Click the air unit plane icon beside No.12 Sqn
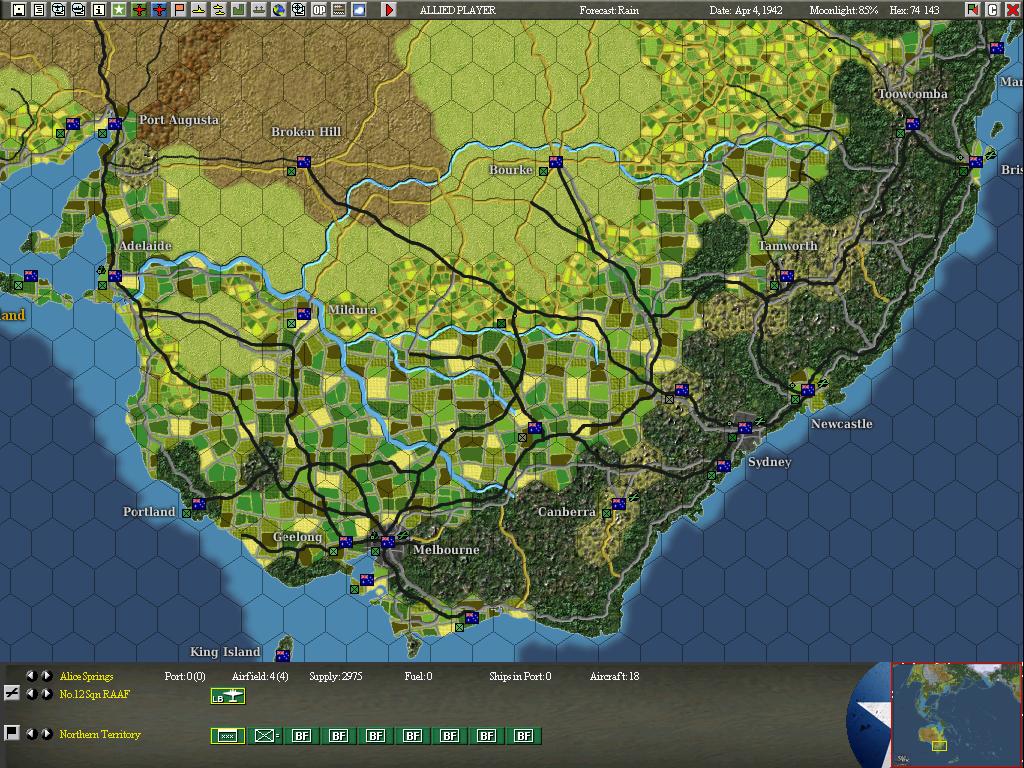The height and width of the screenshot is (768, 1024). (11, 693)
